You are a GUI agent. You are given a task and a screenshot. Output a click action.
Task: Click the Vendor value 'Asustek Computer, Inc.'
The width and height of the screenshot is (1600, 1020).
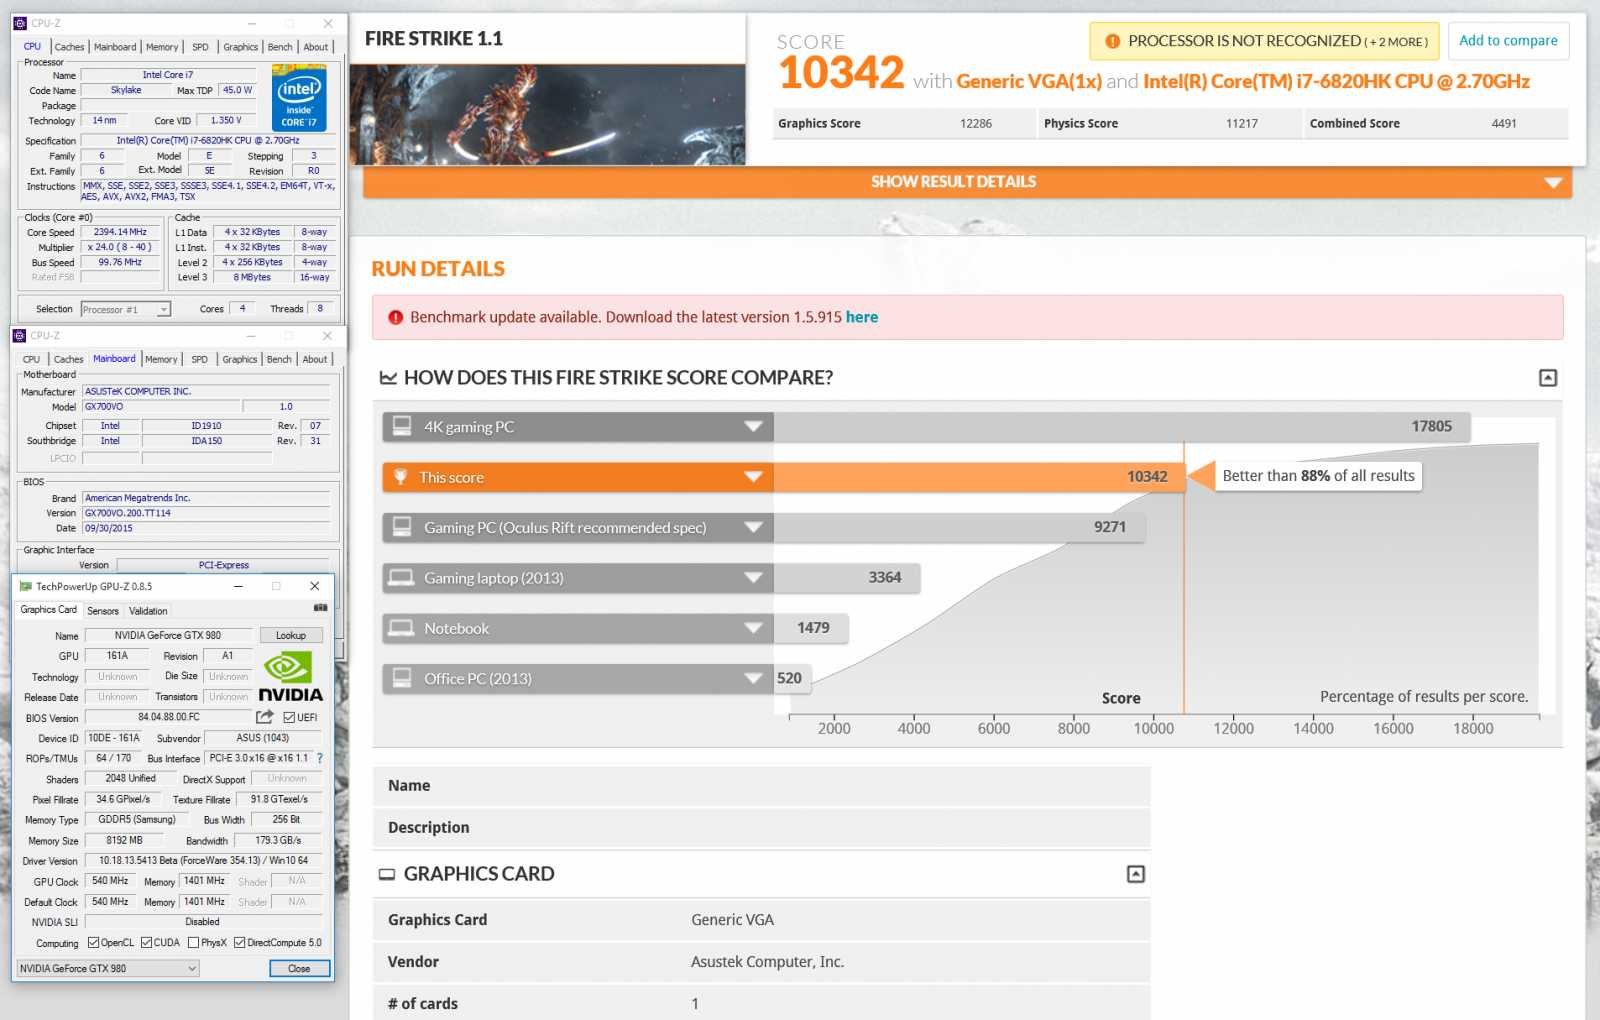tap(767, 962)
